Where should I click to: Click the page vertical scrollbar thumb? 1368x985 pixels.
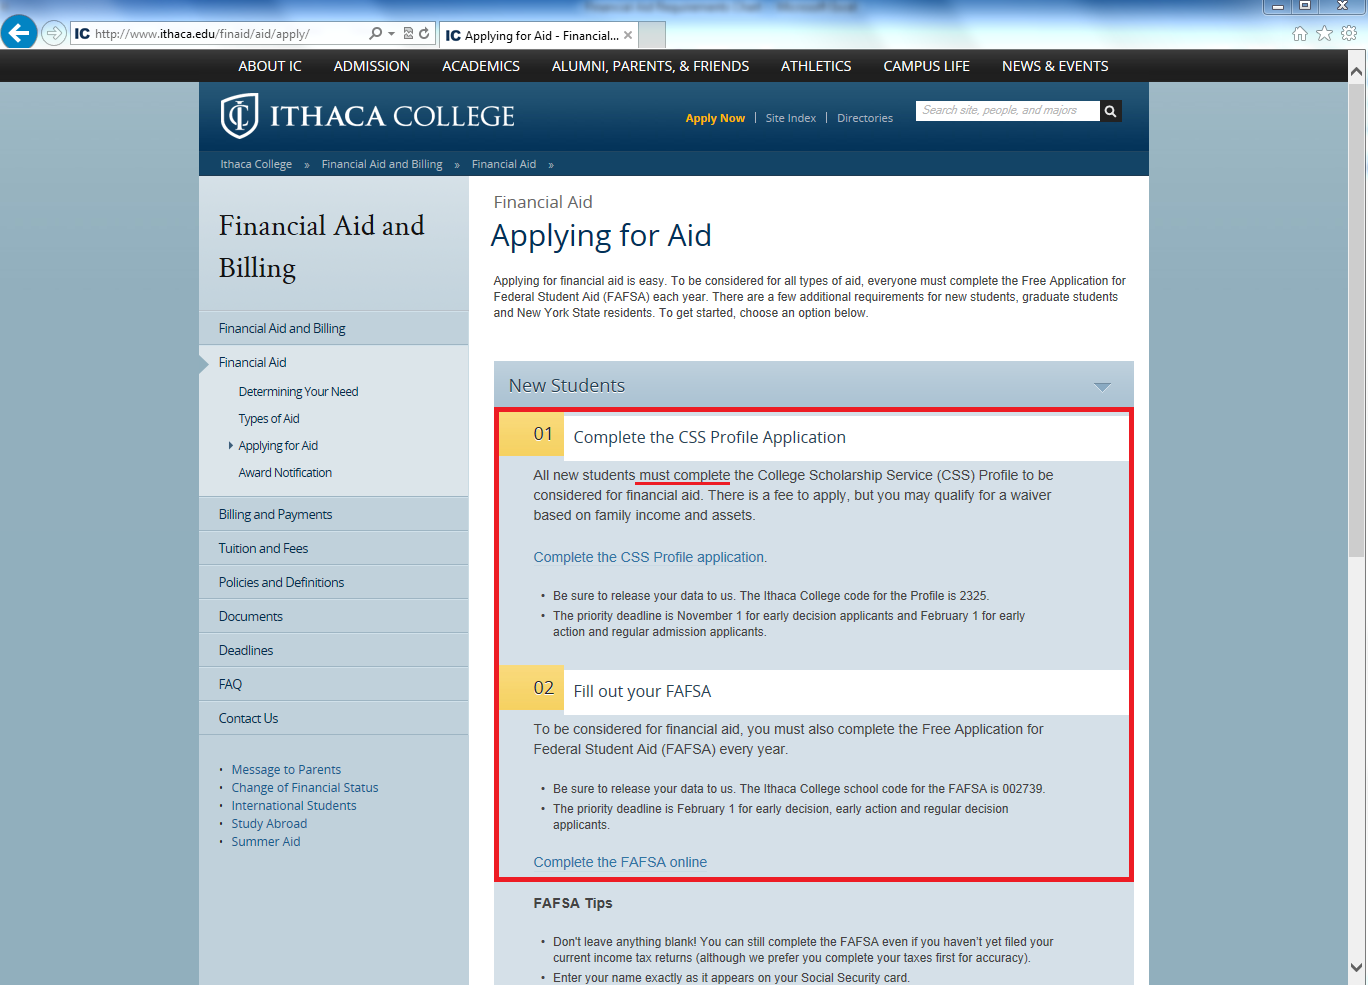click(1357, 320)
